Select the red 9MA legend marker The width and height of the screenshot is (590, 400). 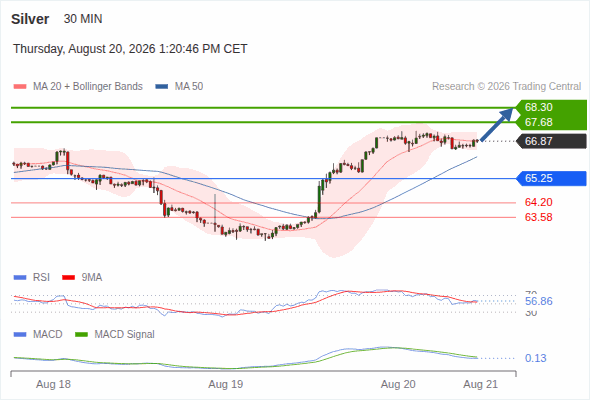[x=68, y=278]
